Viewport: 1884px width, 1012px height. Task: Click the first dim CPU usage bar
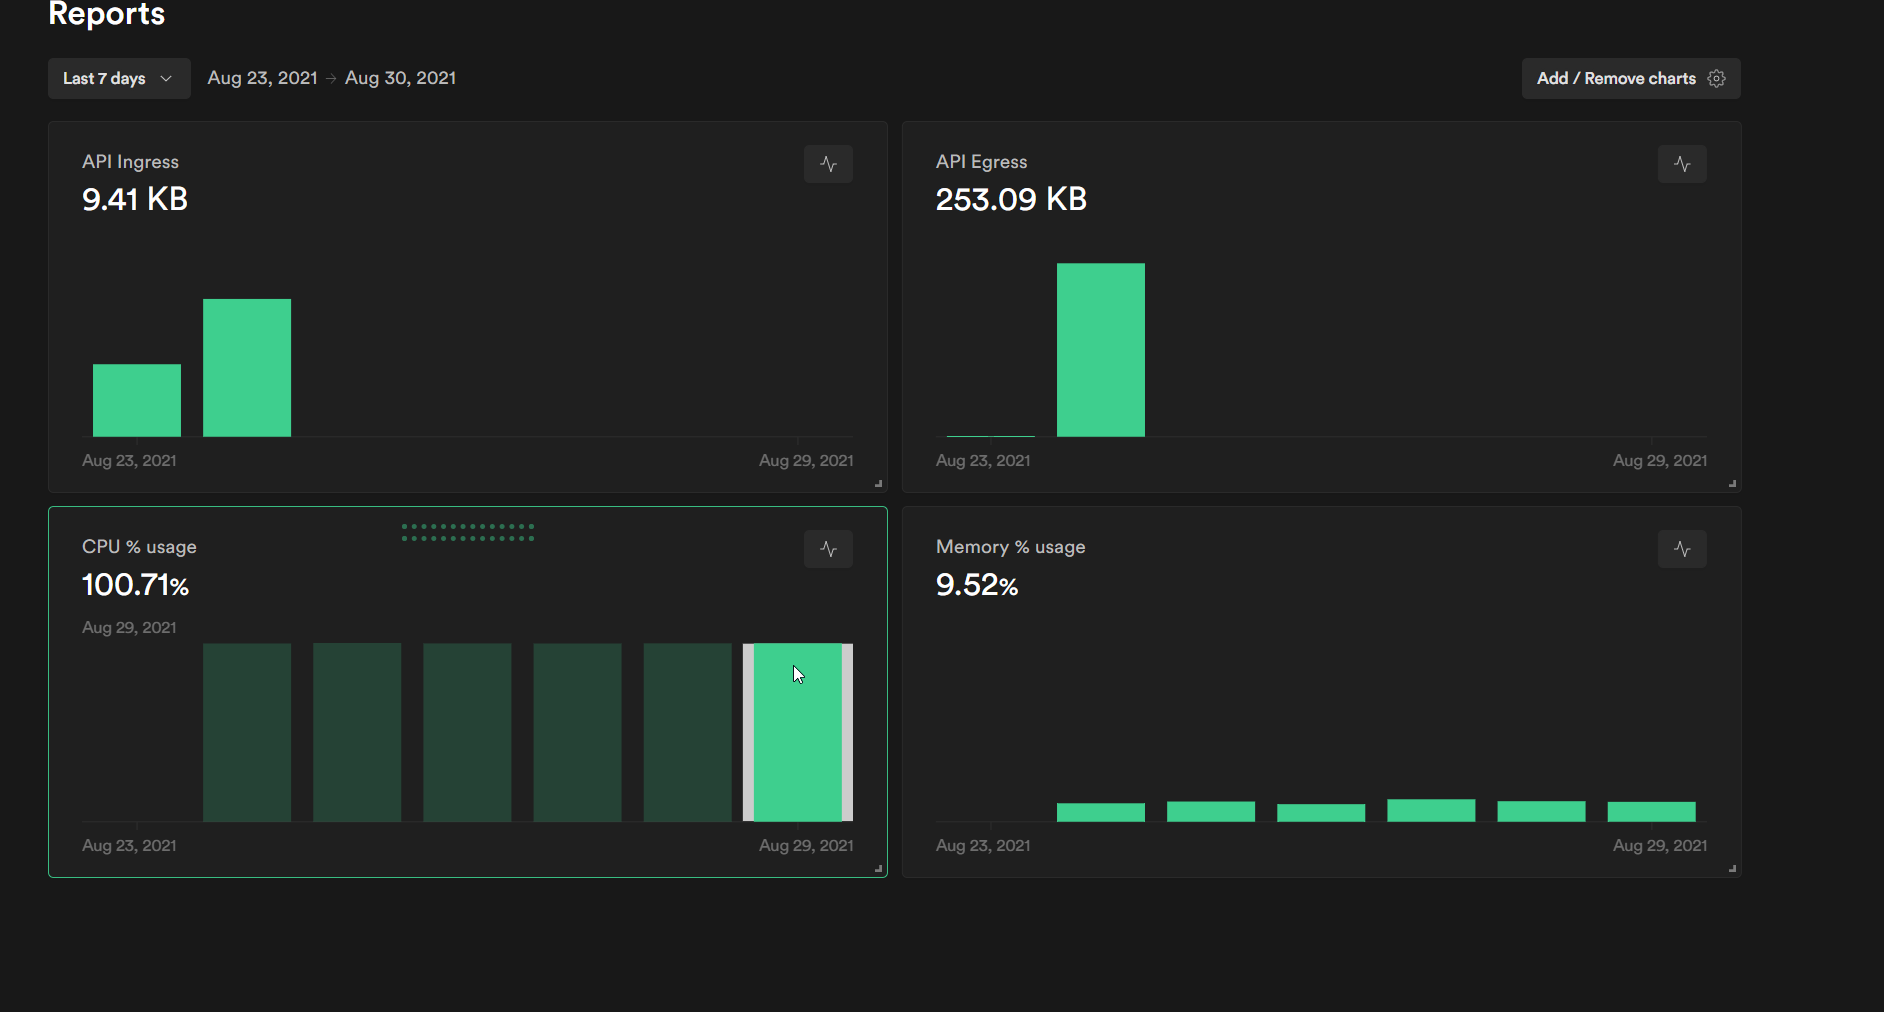pos(247,732)
